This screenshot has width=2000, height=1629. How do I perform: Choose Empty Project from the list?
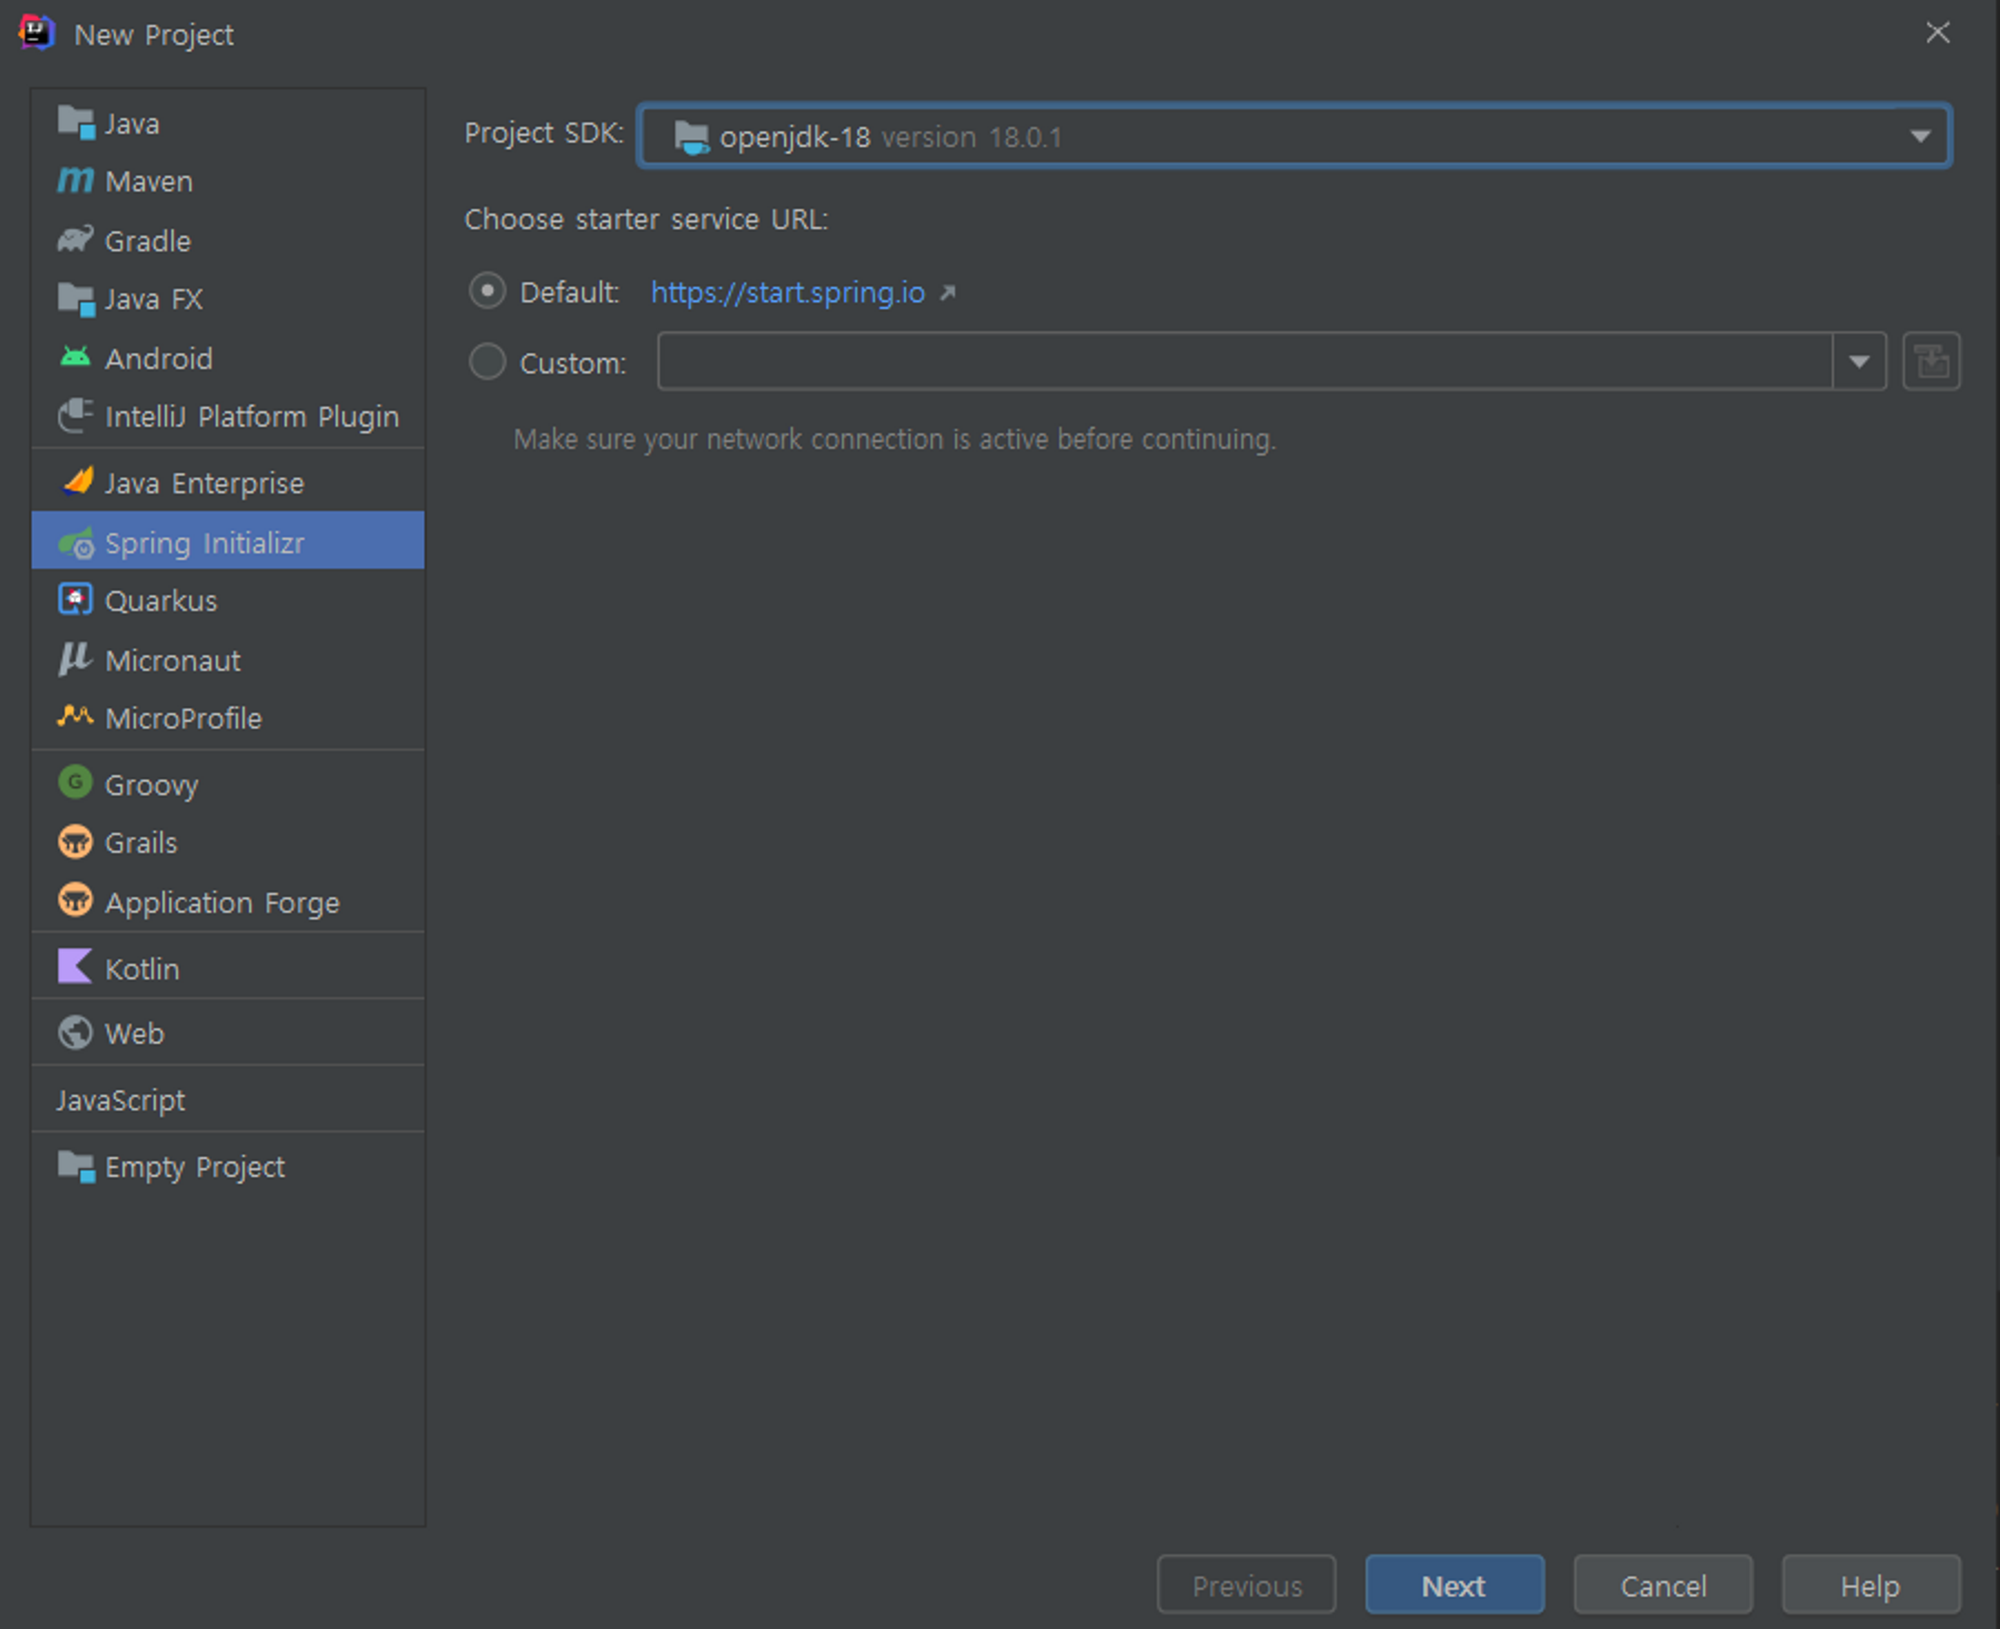pyautogui.click(x=195, y=1167)
